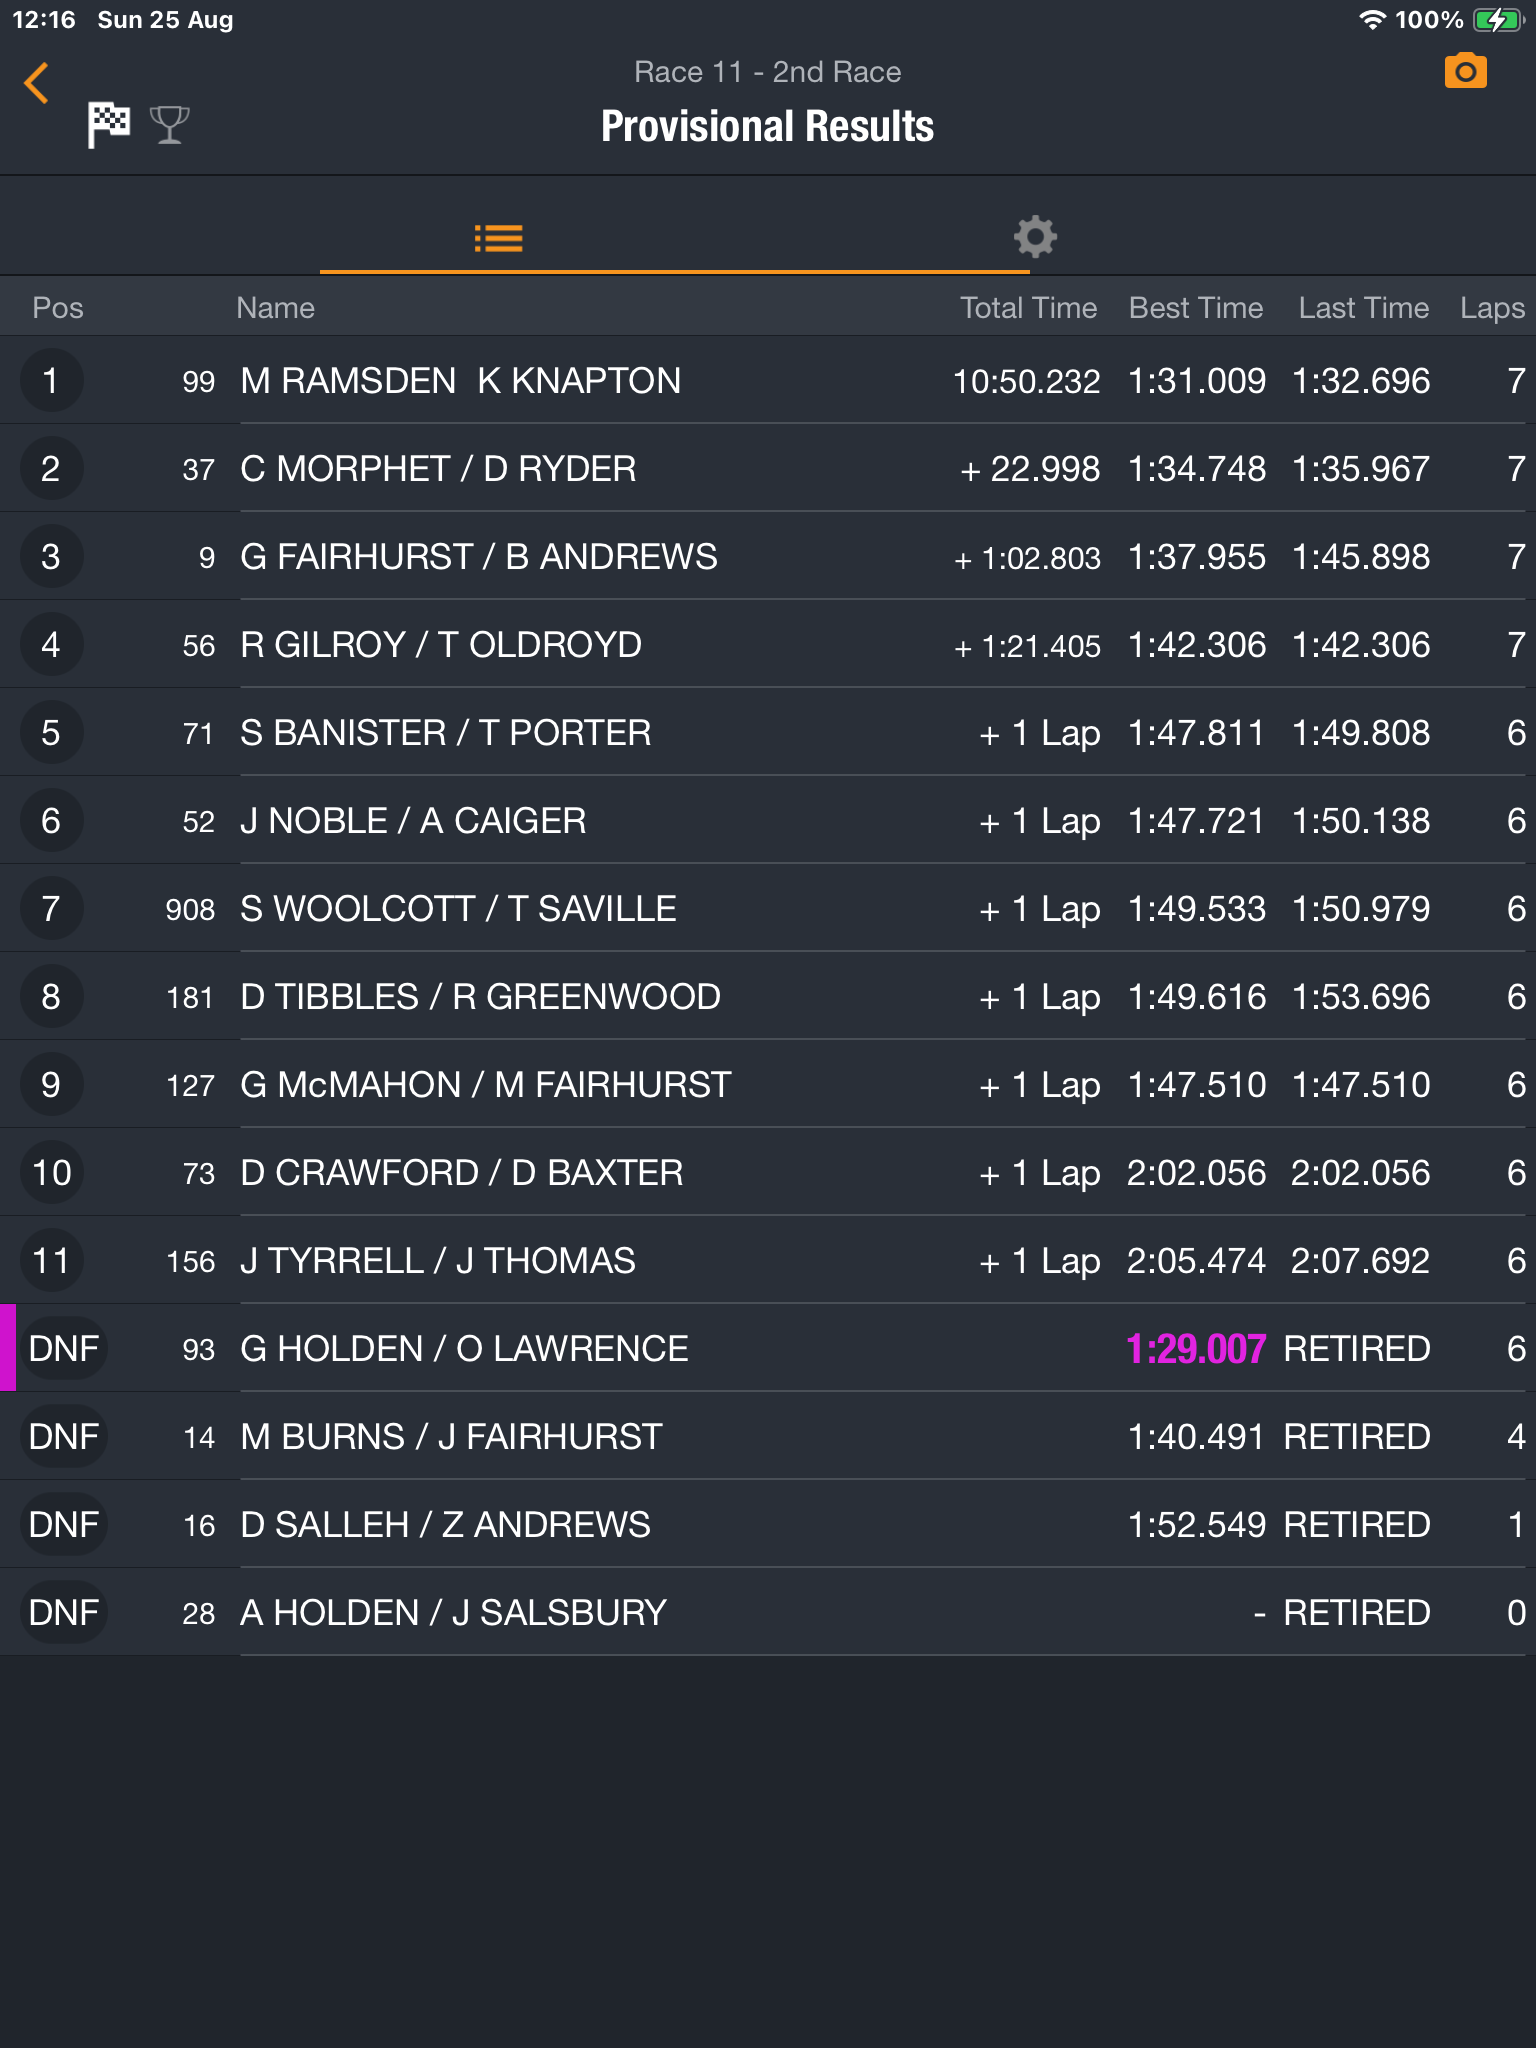The image size is (1536, 2048).
Task: Tap the Wi-Fi icon in status bar
Action: point(1372,20)
